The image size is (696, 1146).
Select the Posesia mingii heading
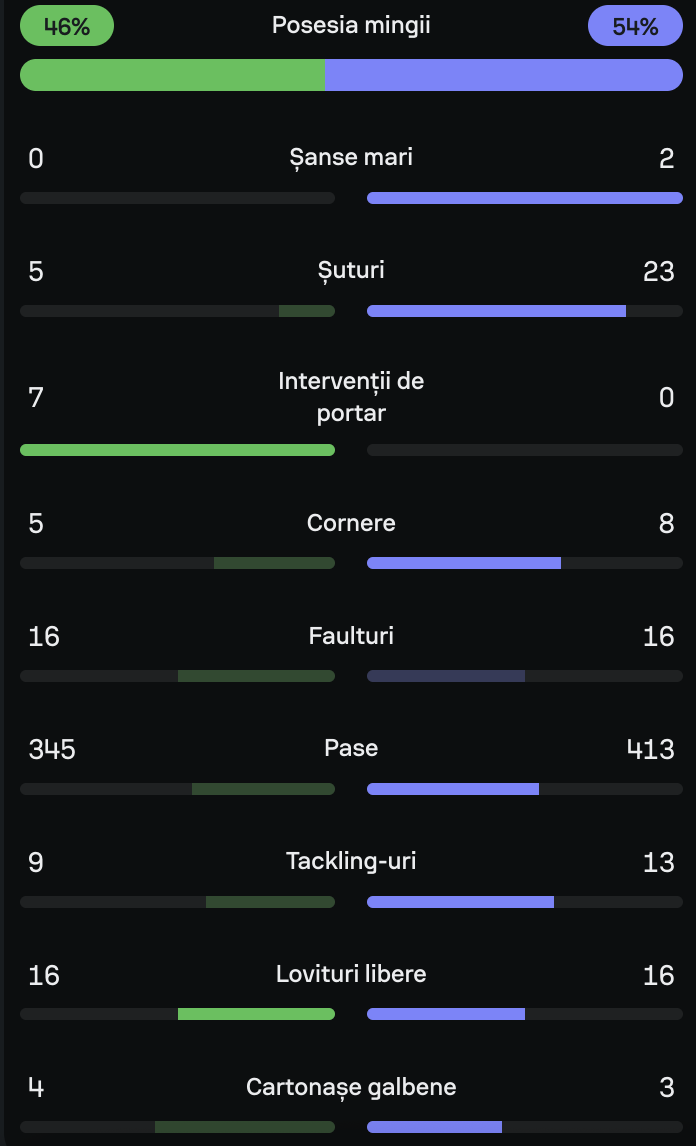351,26
